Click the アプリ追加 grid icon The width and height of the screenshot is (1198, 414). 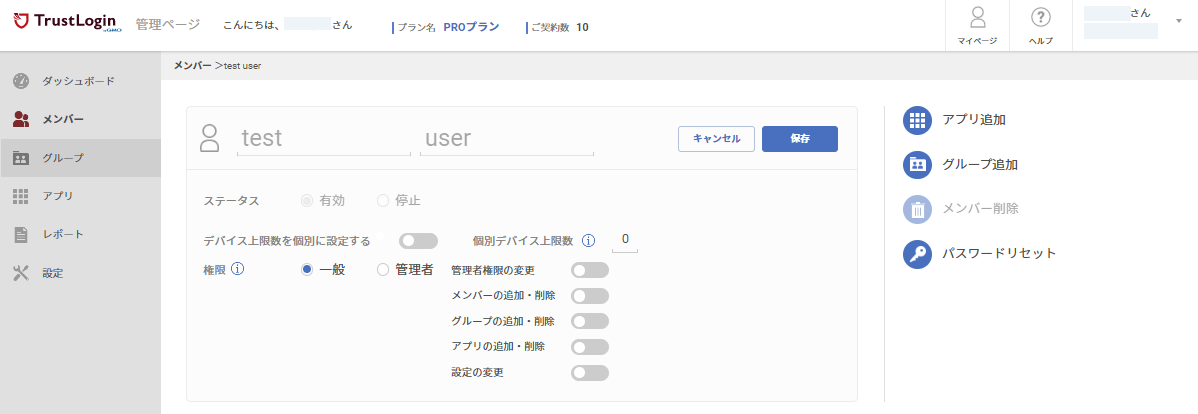point(918,120)
